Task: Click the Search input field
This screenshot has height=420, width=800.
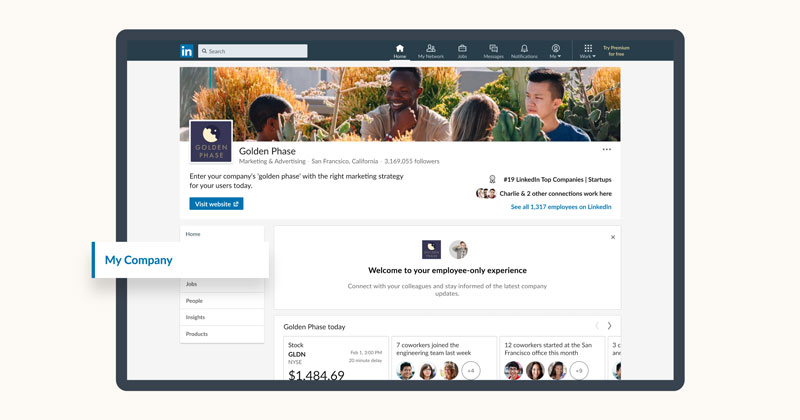Action: pyautogui.click(x=253, y=51)
